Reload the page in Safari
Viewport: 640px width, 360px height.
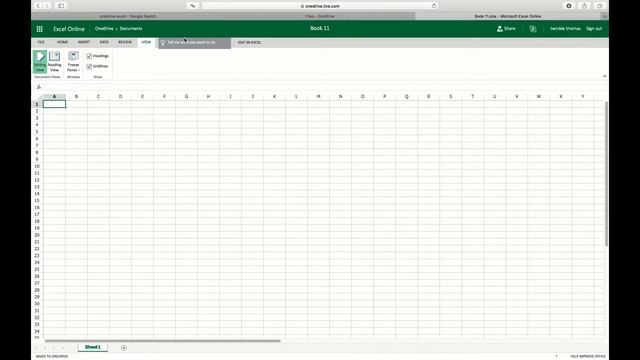(434, 6)
